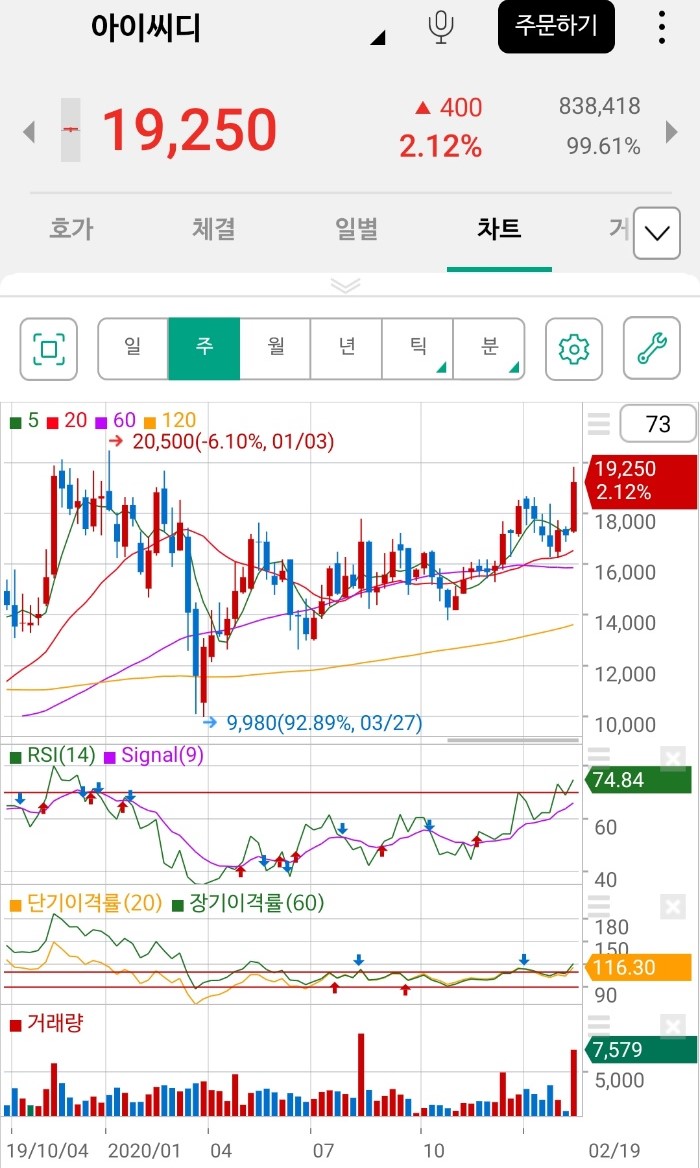Open the 틱 tick period dropdown

pos(418,349)
